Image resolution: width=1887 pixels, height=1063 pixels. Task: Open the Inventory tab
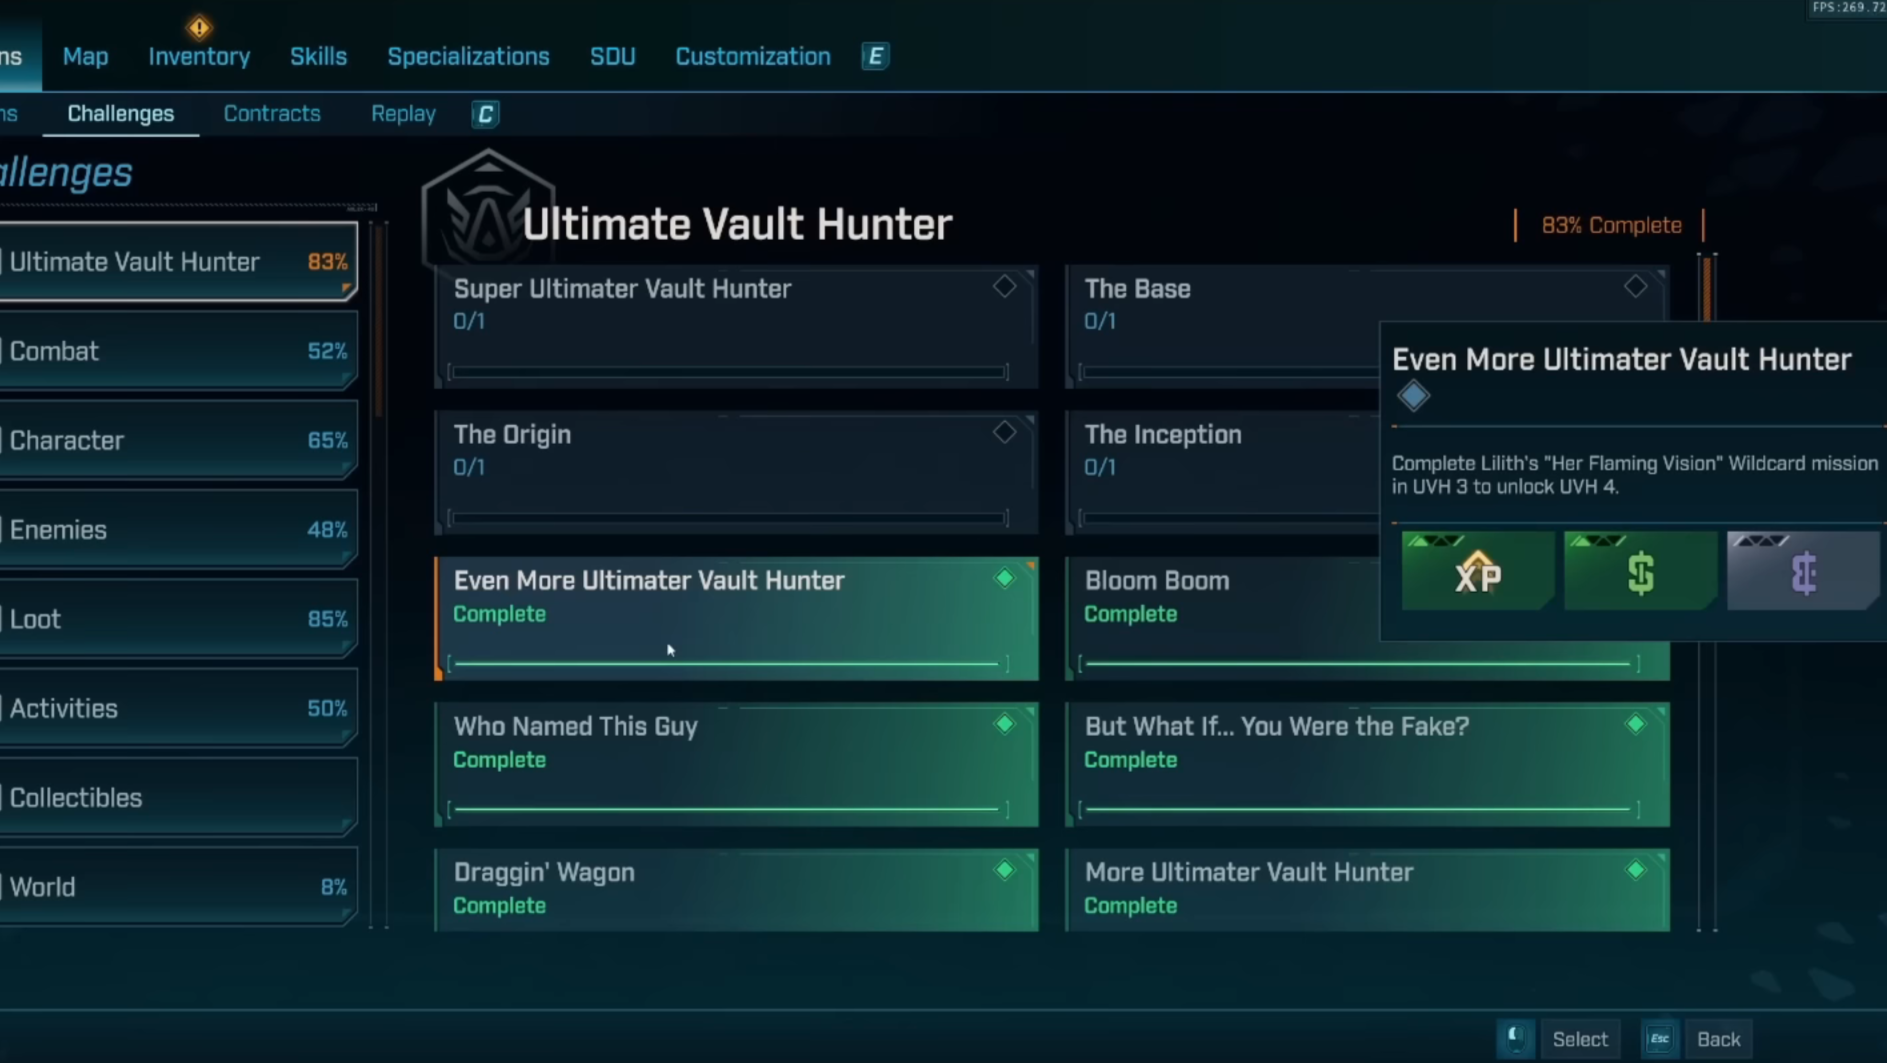pyautogui.click(x=199, y=57)
